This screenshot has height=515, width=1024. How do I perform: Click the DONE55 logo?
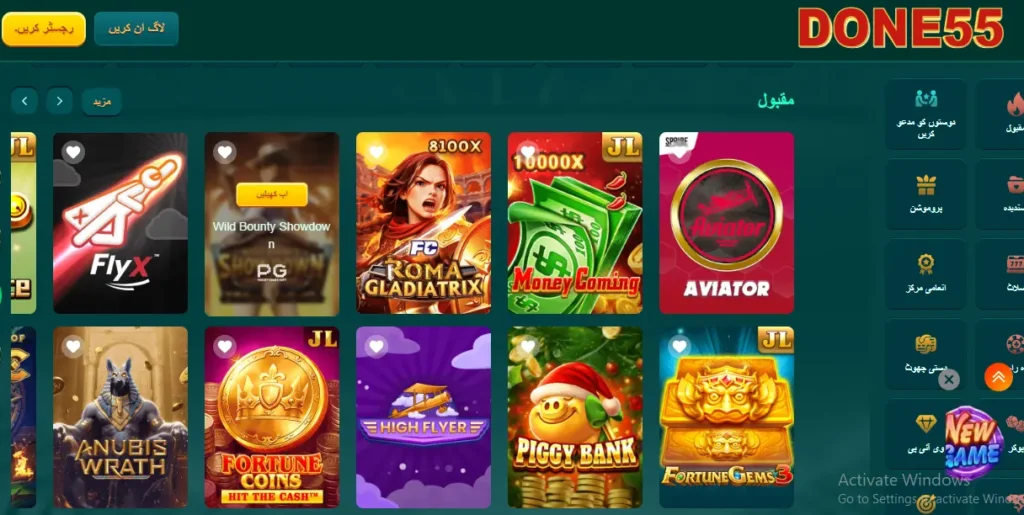(901, 29)
